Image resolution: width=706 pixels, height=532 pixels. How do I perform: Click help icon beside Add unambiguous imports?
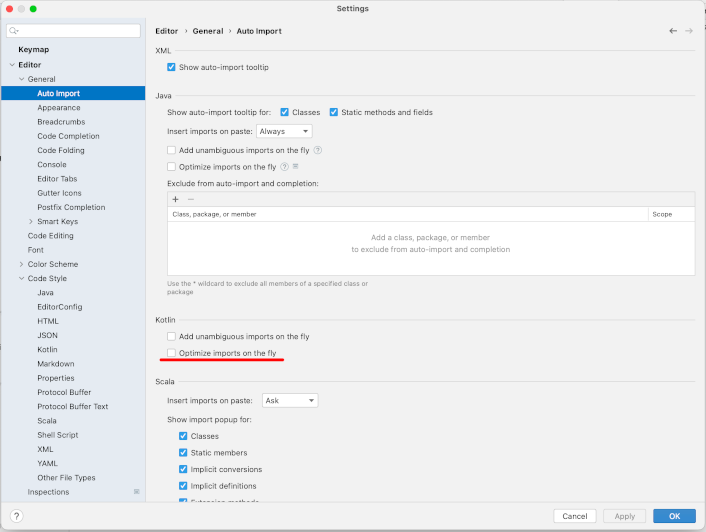[318, 150]
